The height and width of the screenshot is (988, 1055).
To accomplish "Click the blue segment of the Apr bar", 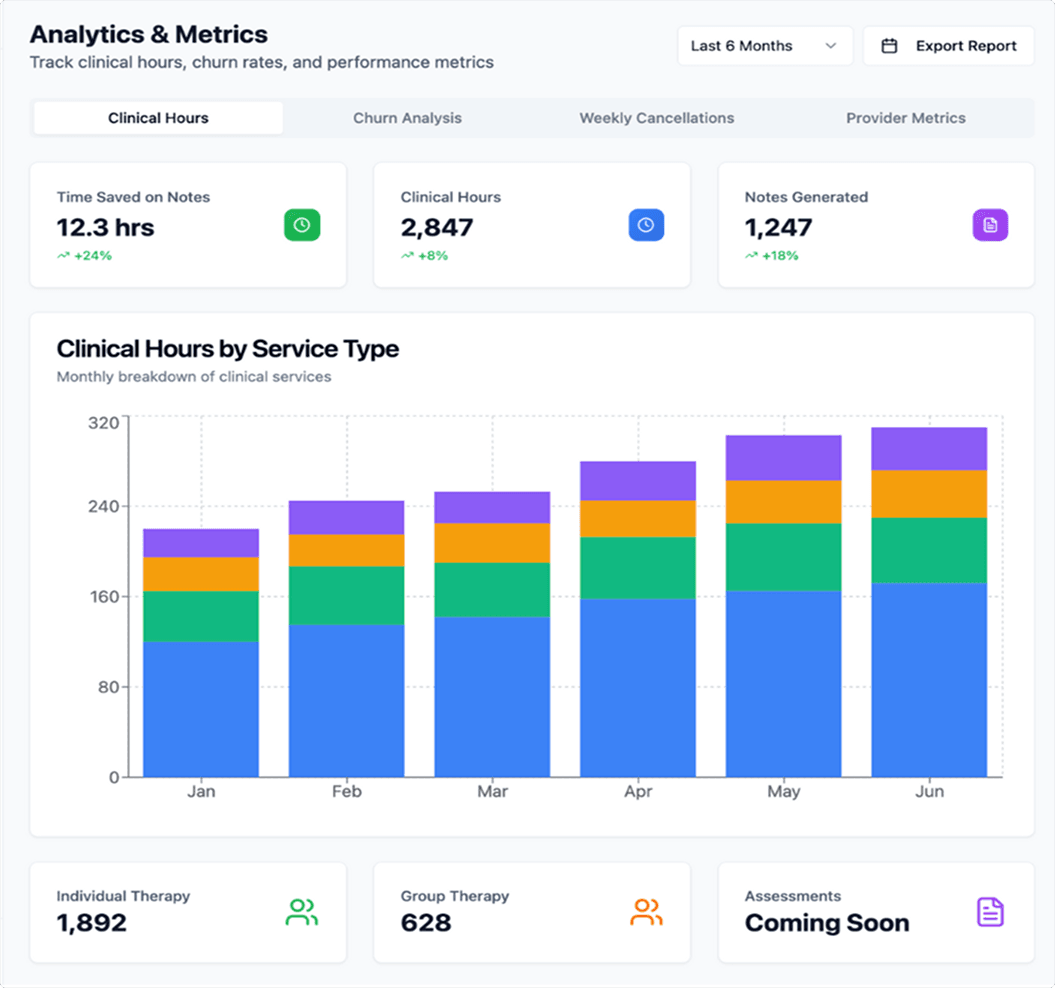I will (x=638, y=688).
